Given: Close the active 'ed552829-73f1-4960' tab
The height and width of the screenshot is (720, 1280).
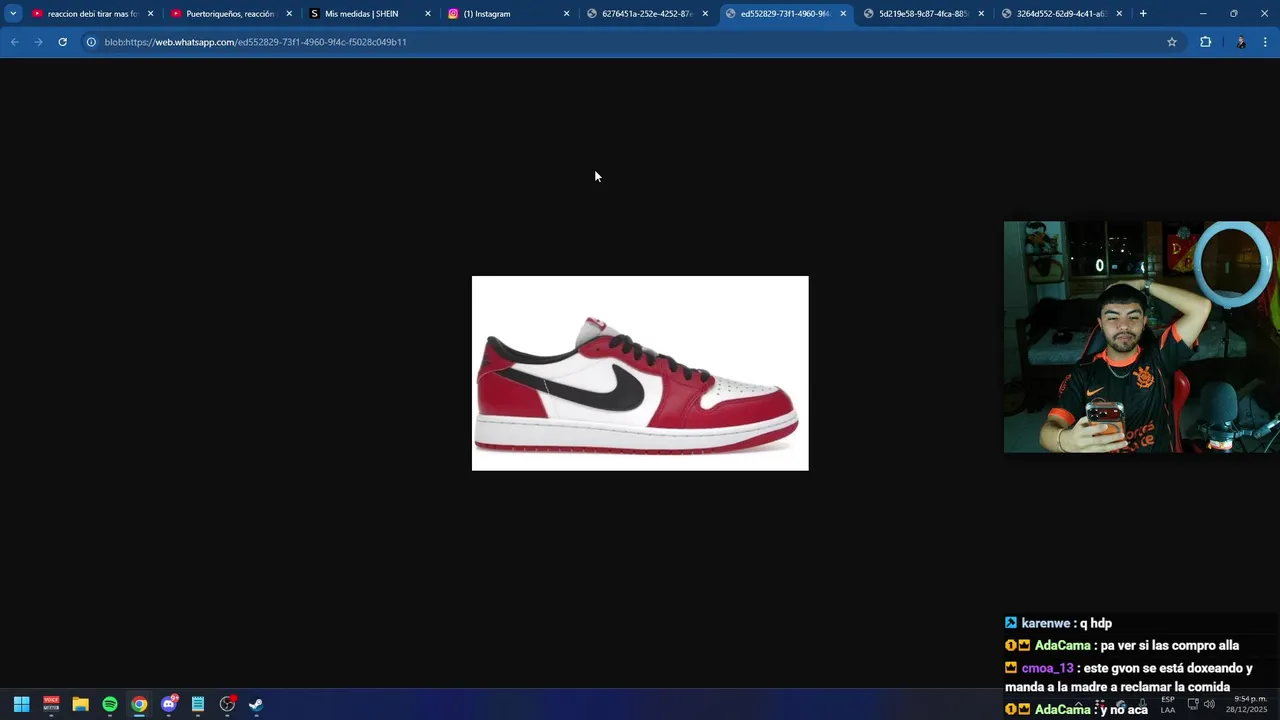Looking at the screenshot, I should (x=843, y=14).
